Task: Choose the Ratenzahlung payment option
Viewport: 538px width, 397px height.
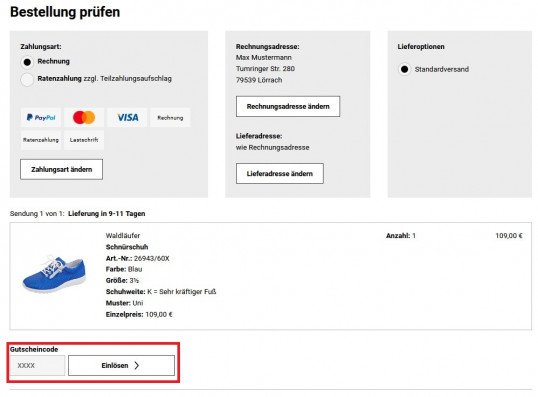Action: pyautogui.click(x=27, y=79)
